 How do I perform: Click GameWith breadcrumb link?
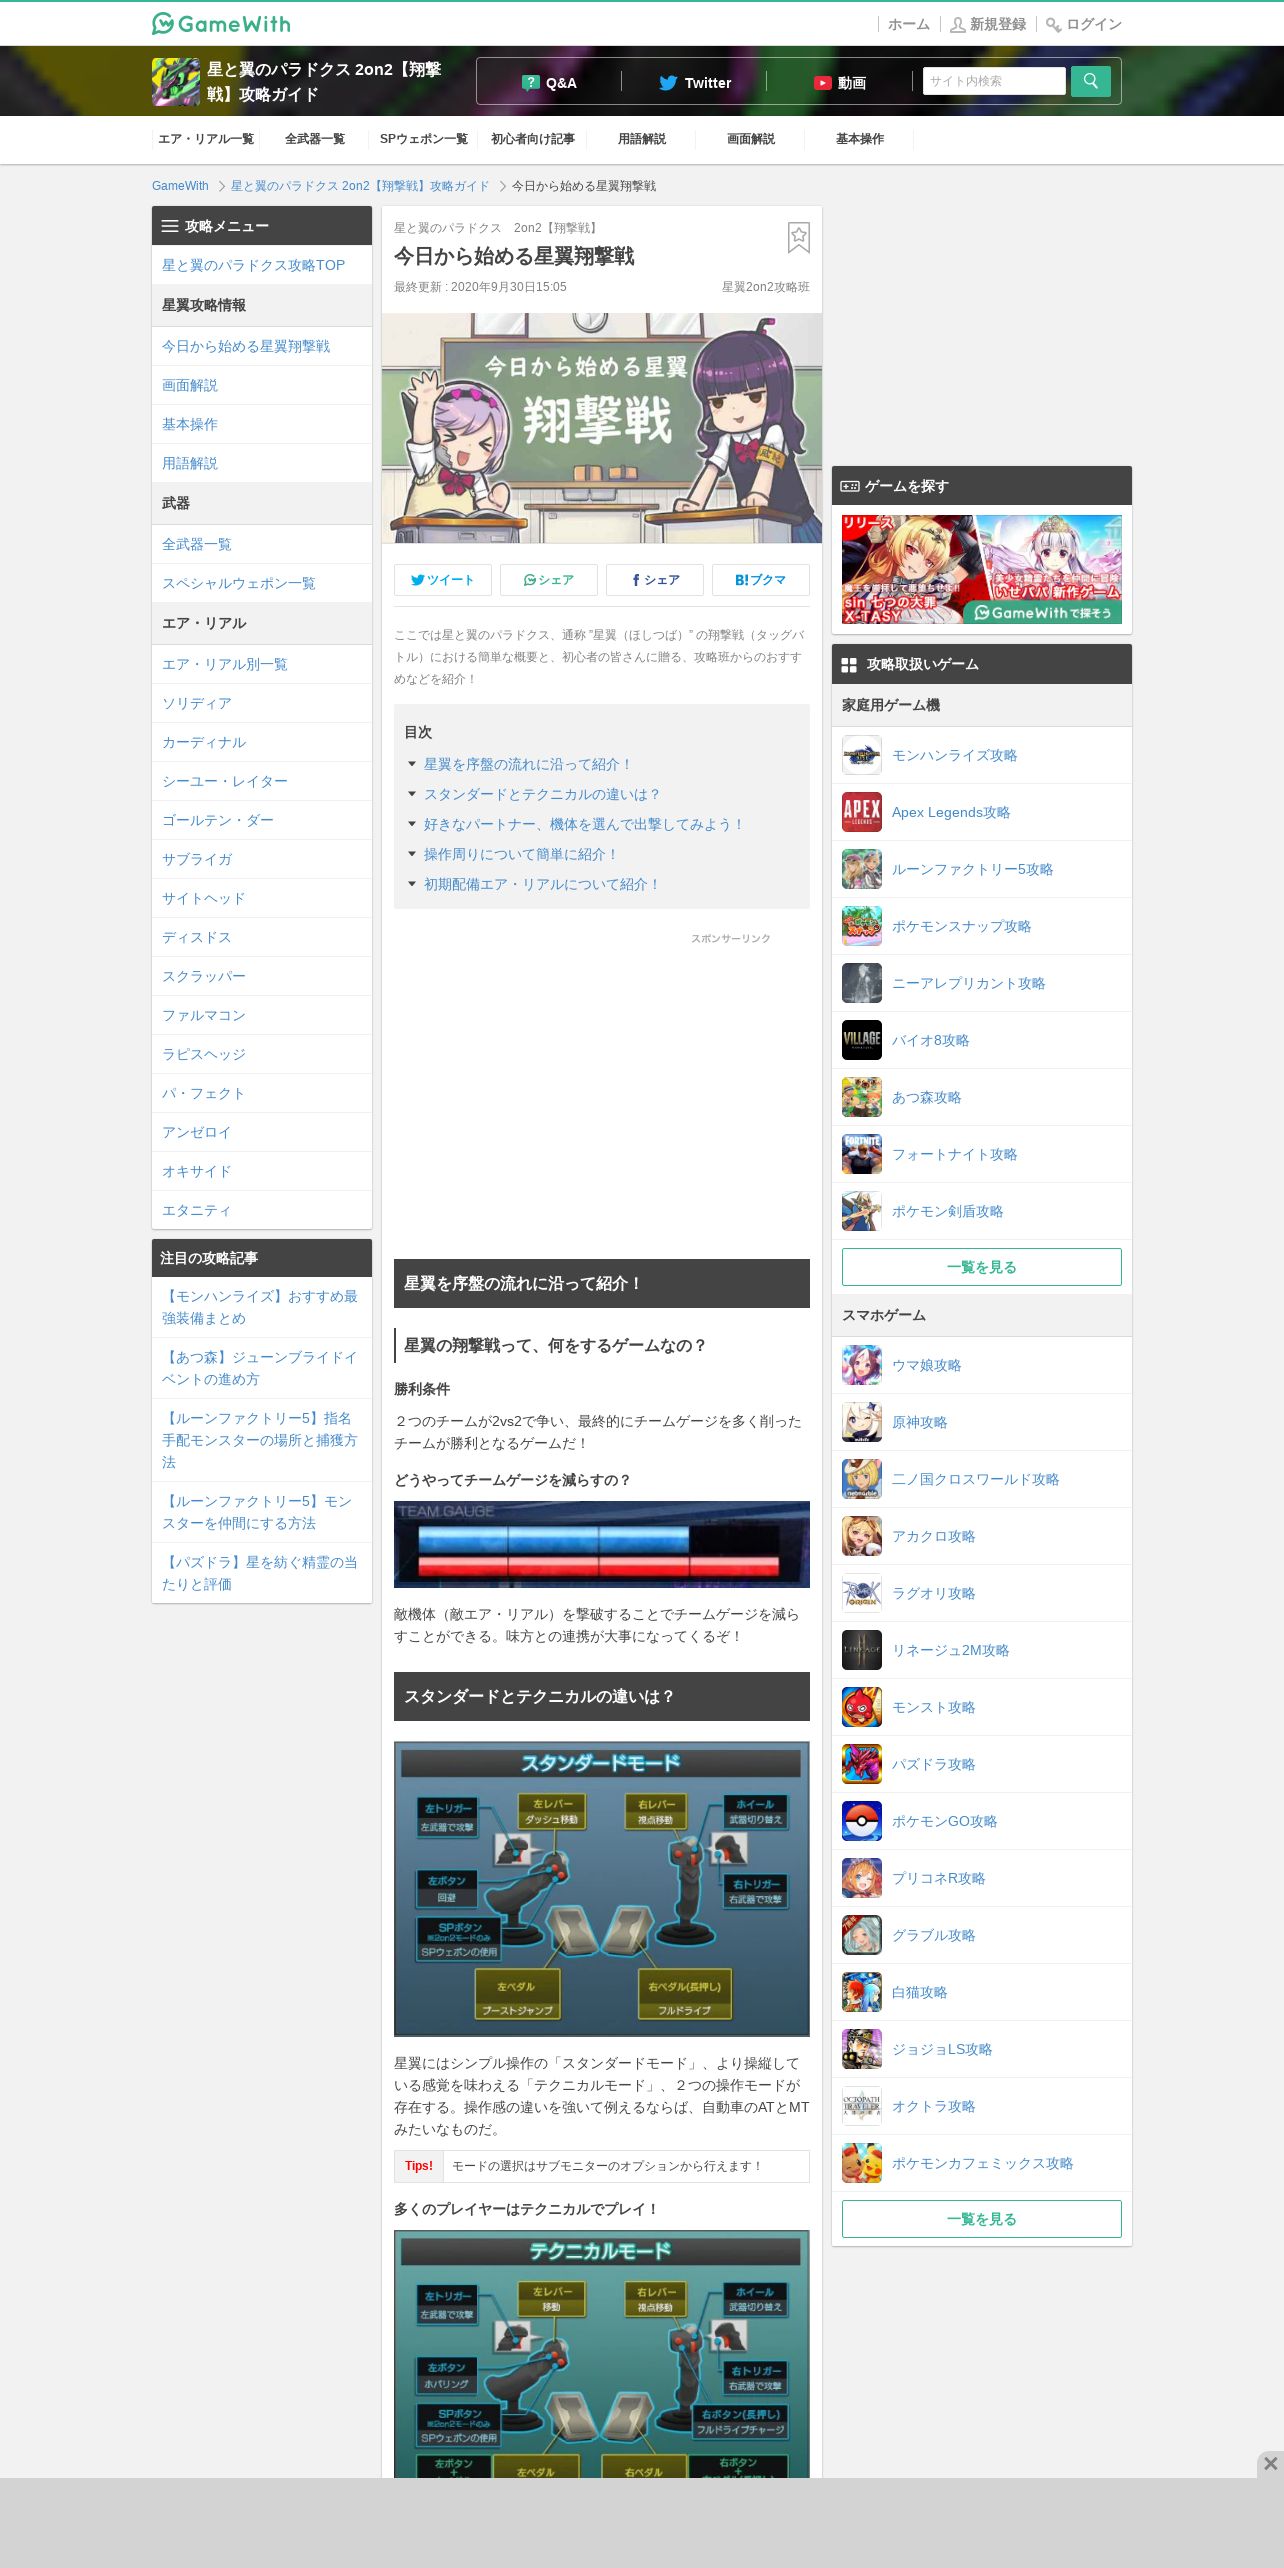pos(180,186)
